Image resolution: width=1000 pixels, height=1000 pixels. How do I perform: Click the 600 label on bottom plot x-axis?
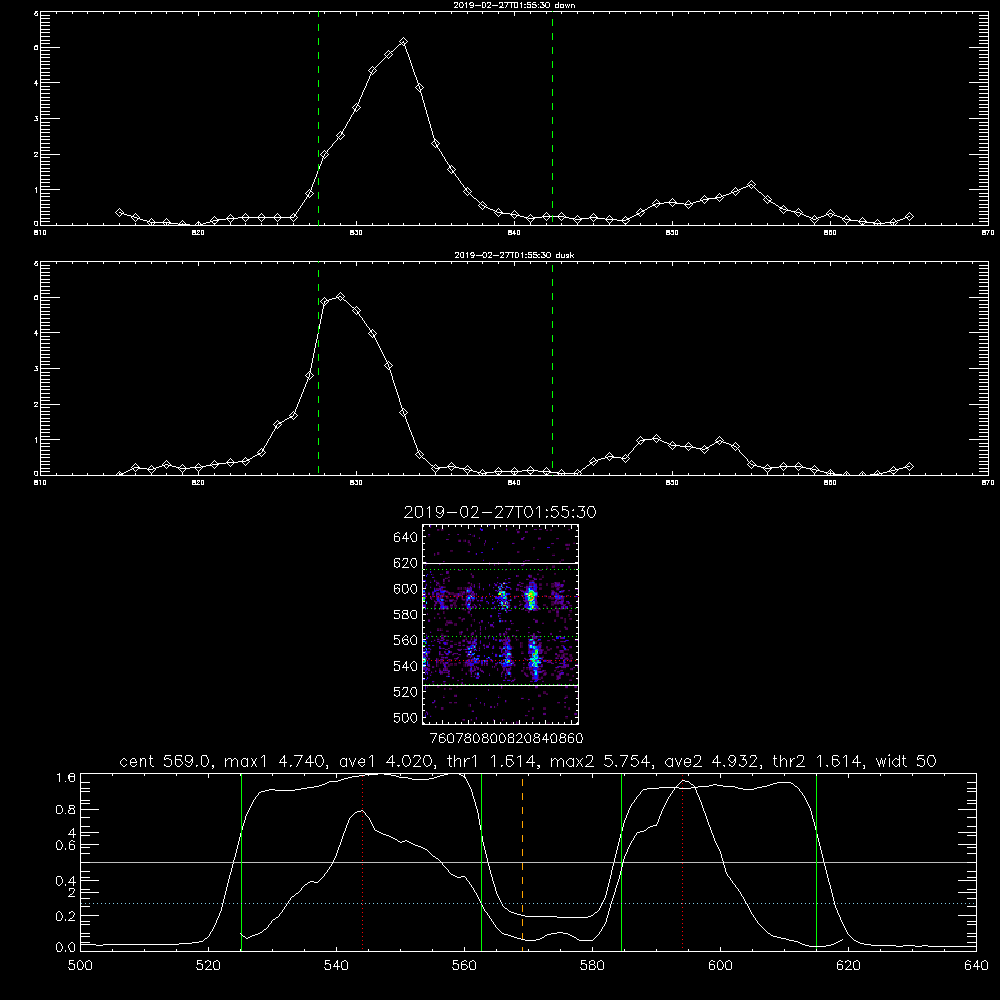click(x=720, y=966)
